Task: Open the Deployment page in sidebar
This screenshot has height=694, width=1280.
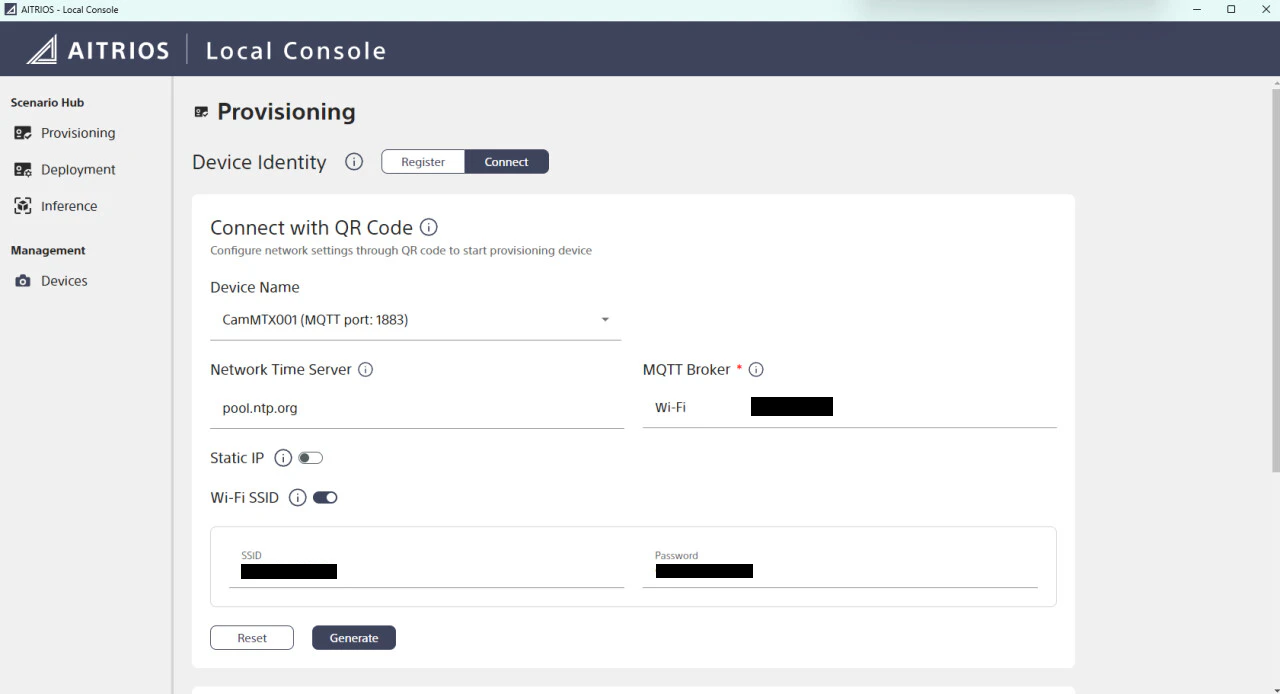Action: tap(78, 170)
